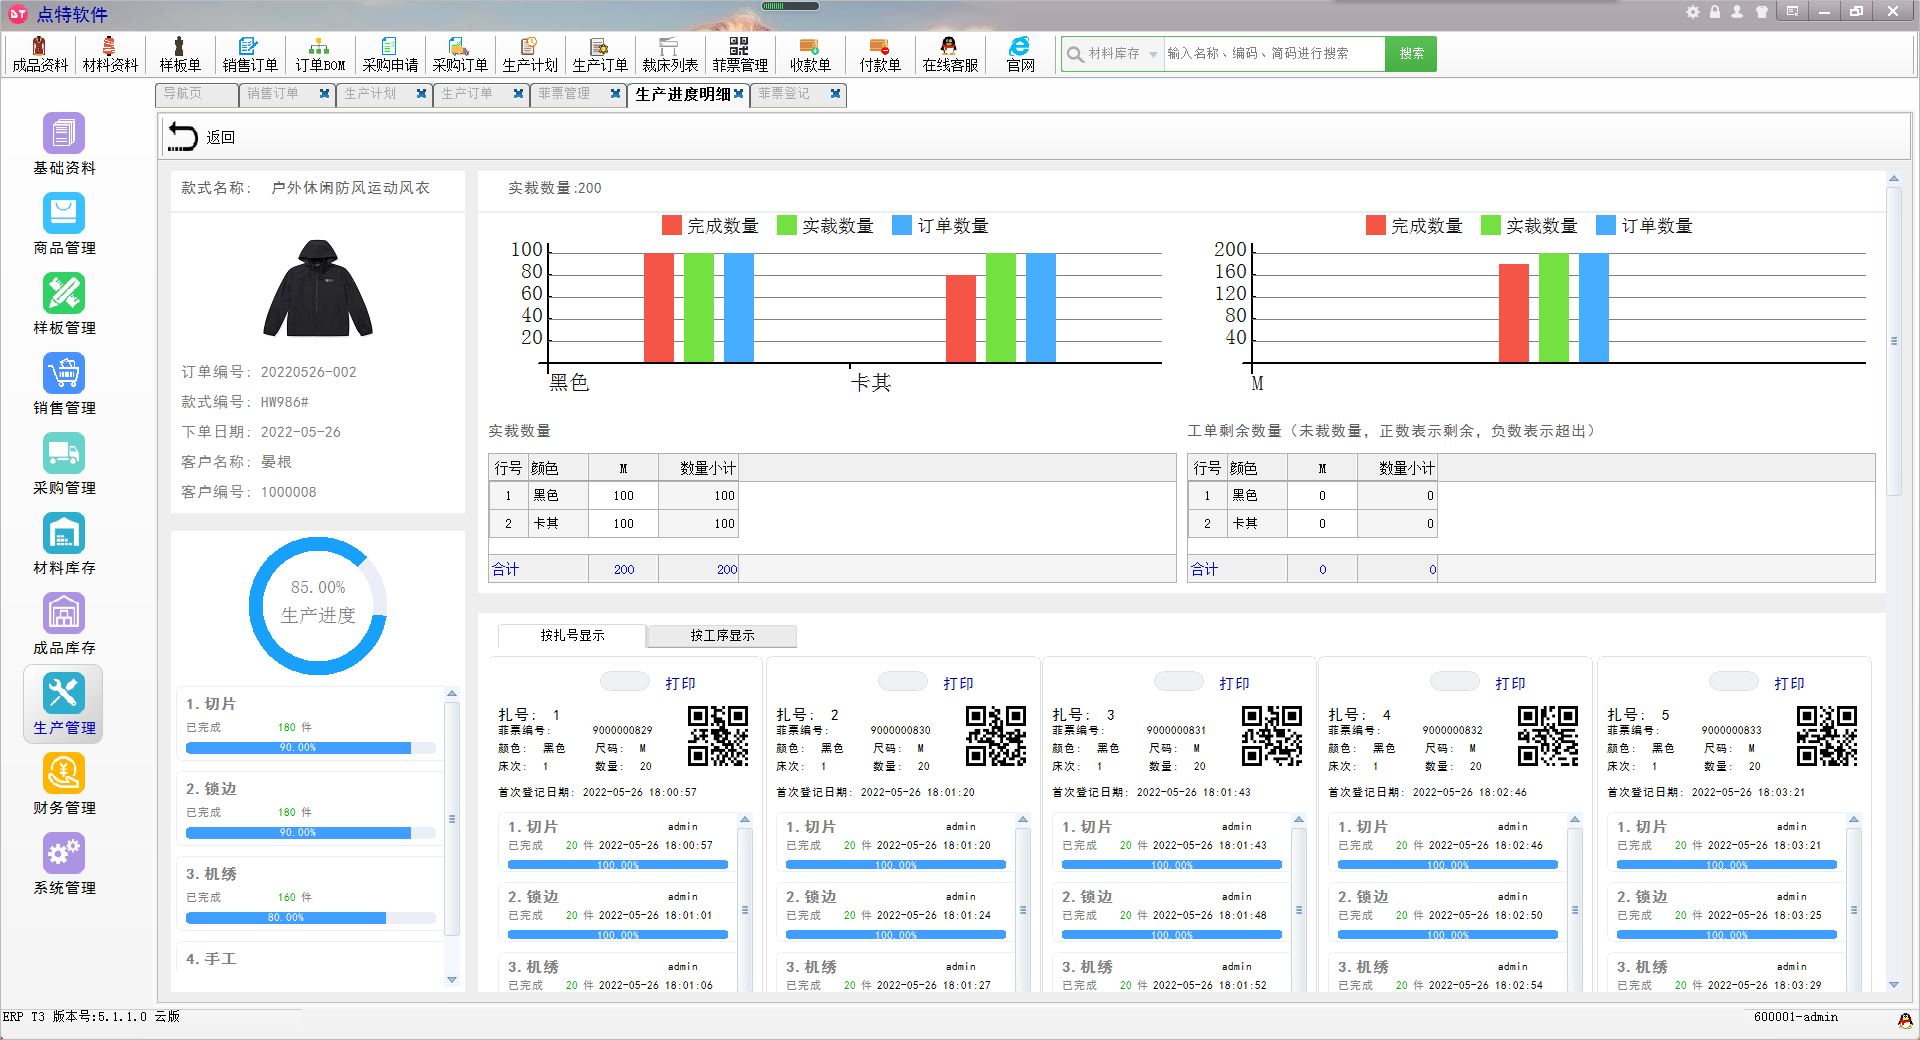Click QQ penguin icon in status bar
The width and height of the screenshot is (1920, 1040).
tap(1905, 1020)
